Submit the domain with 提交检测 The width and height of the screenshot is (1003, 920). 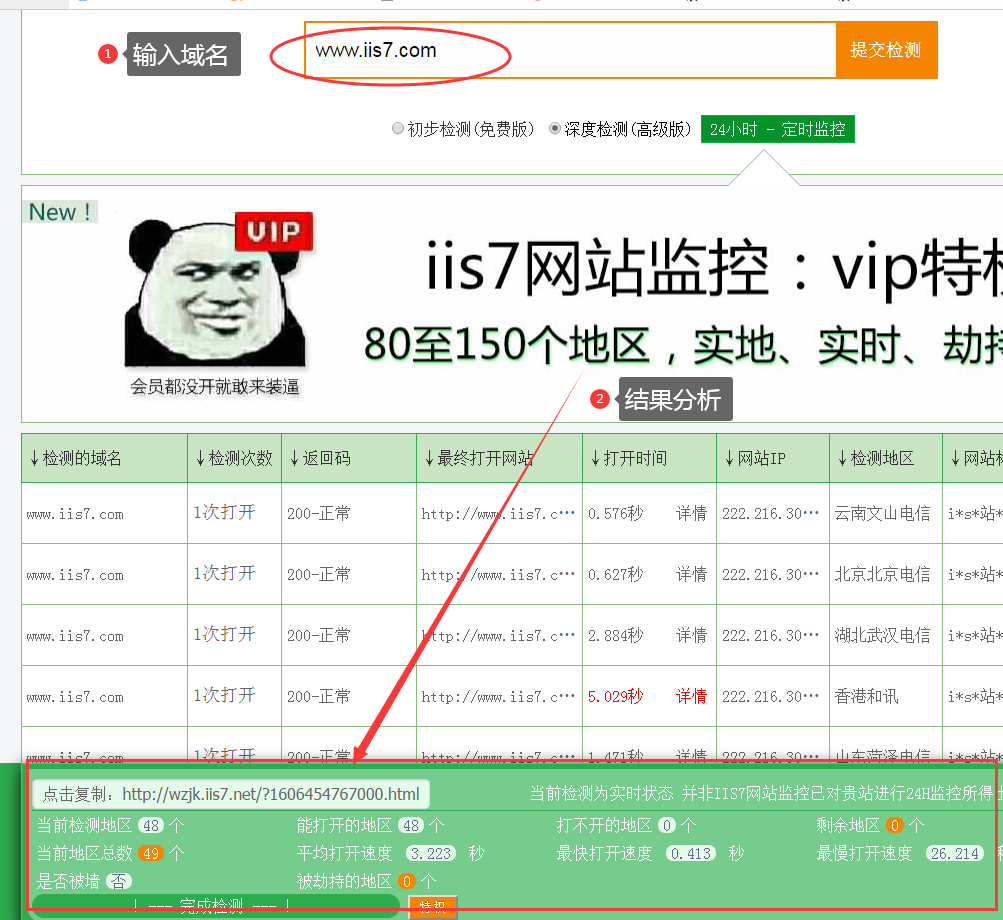point(886,50)
